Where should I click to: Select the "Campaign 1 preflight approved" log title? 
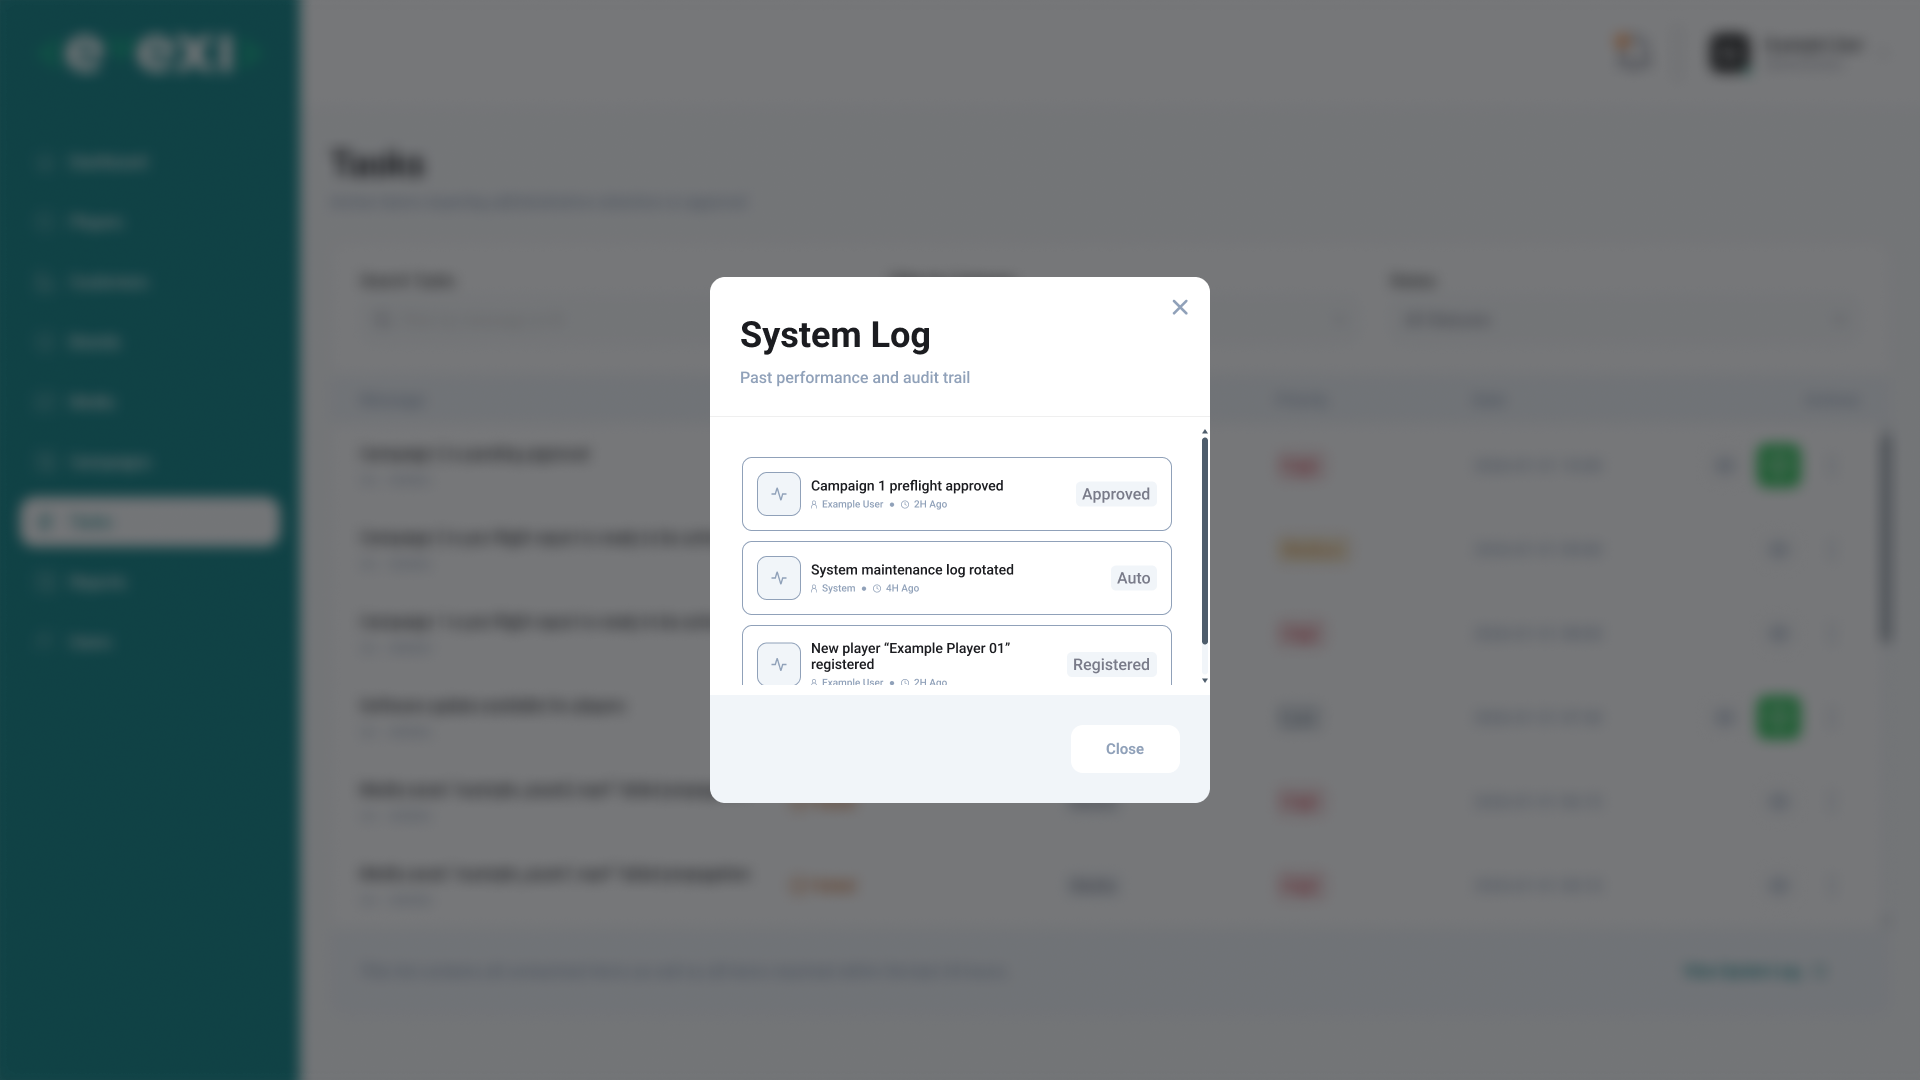907,486
